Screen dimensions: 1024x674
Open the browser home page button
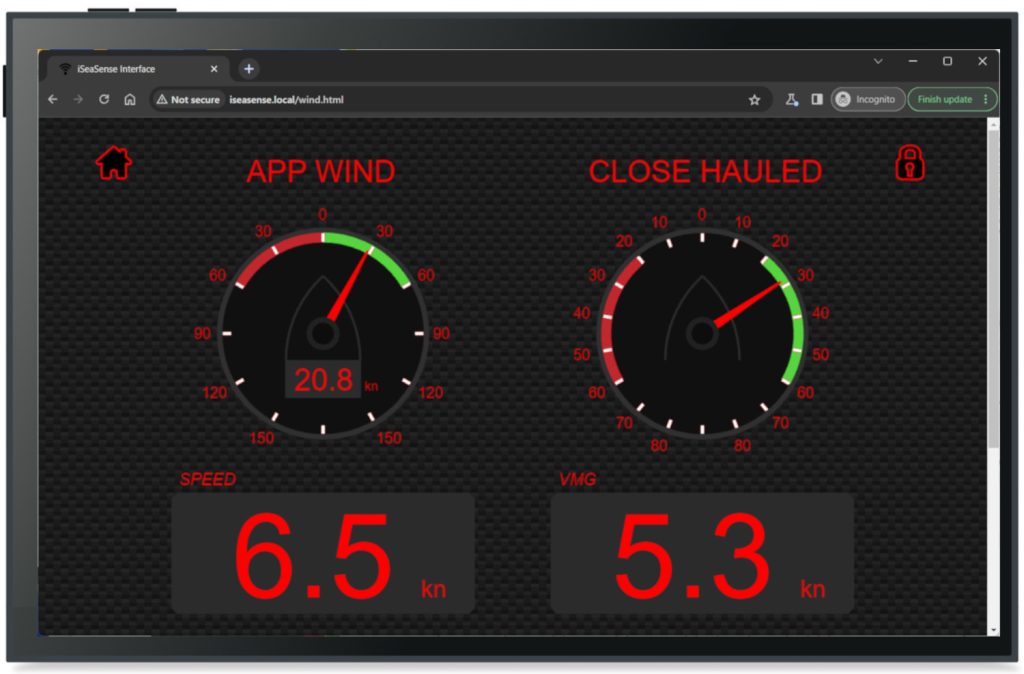(x=130, y=100)
